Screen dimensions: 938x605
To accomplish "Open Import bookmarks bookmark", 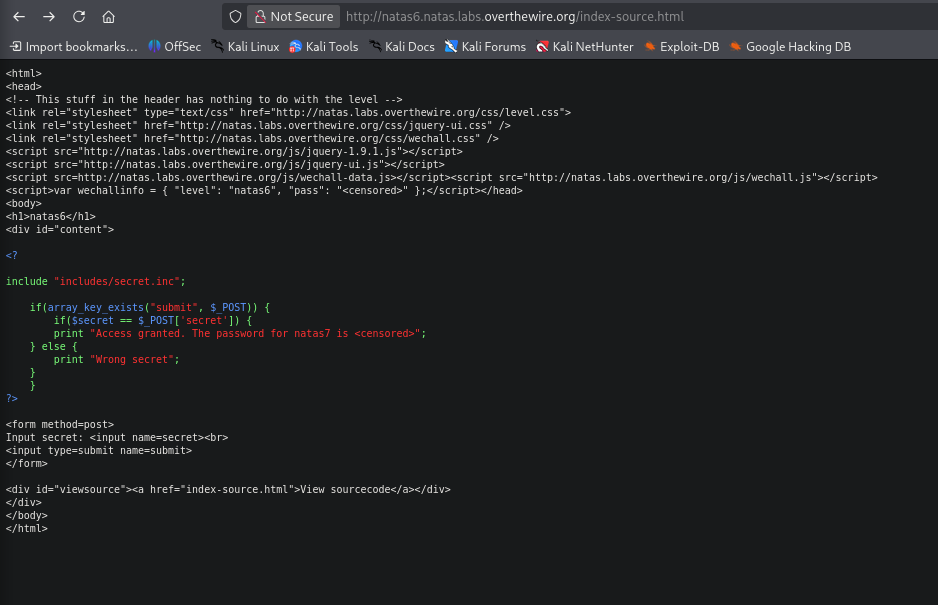I will [x=74, y=47].
